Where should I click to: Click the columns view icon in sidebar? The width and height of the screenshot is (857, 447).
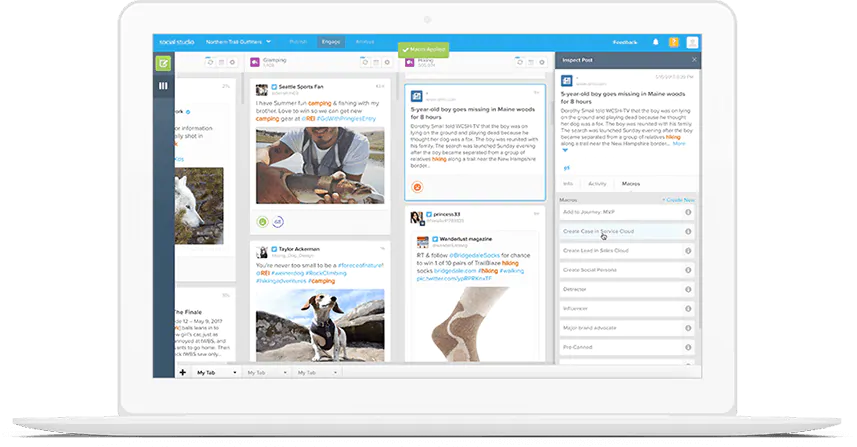point(163,86)
